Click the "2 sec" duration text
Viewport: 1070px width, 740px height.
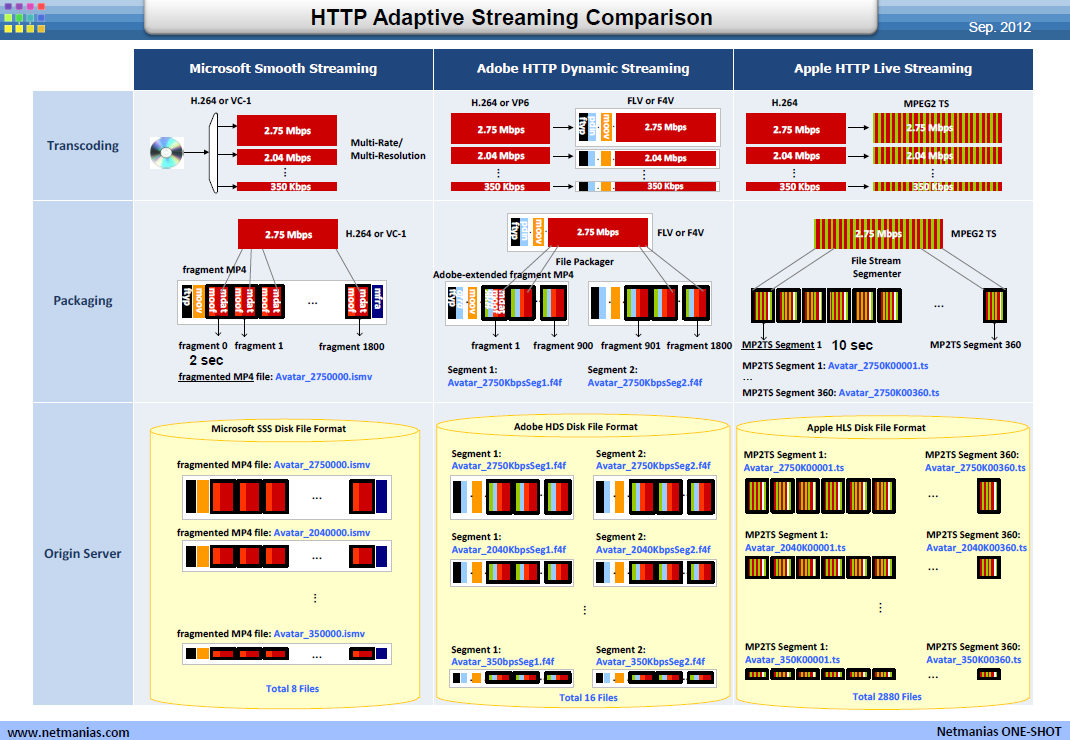click(206, 360)
